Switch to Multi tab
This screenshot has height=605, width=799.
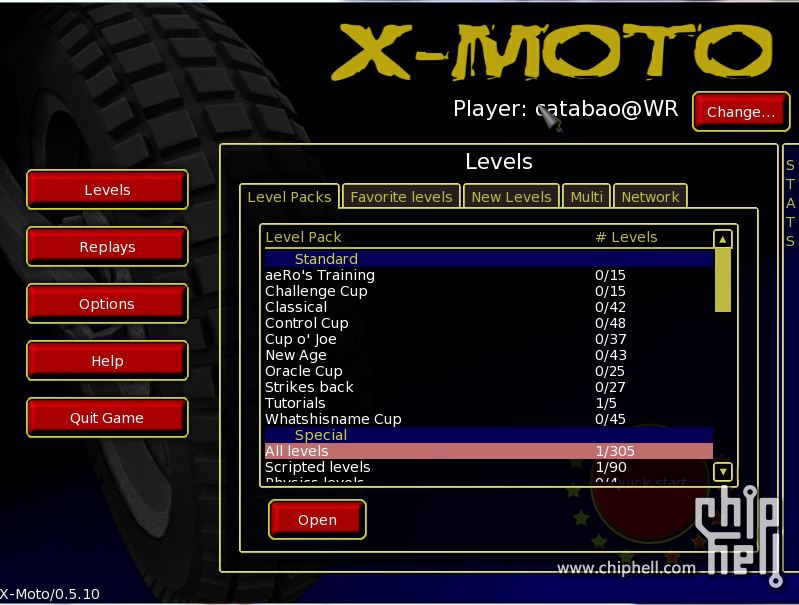click(x=586, y=197)
